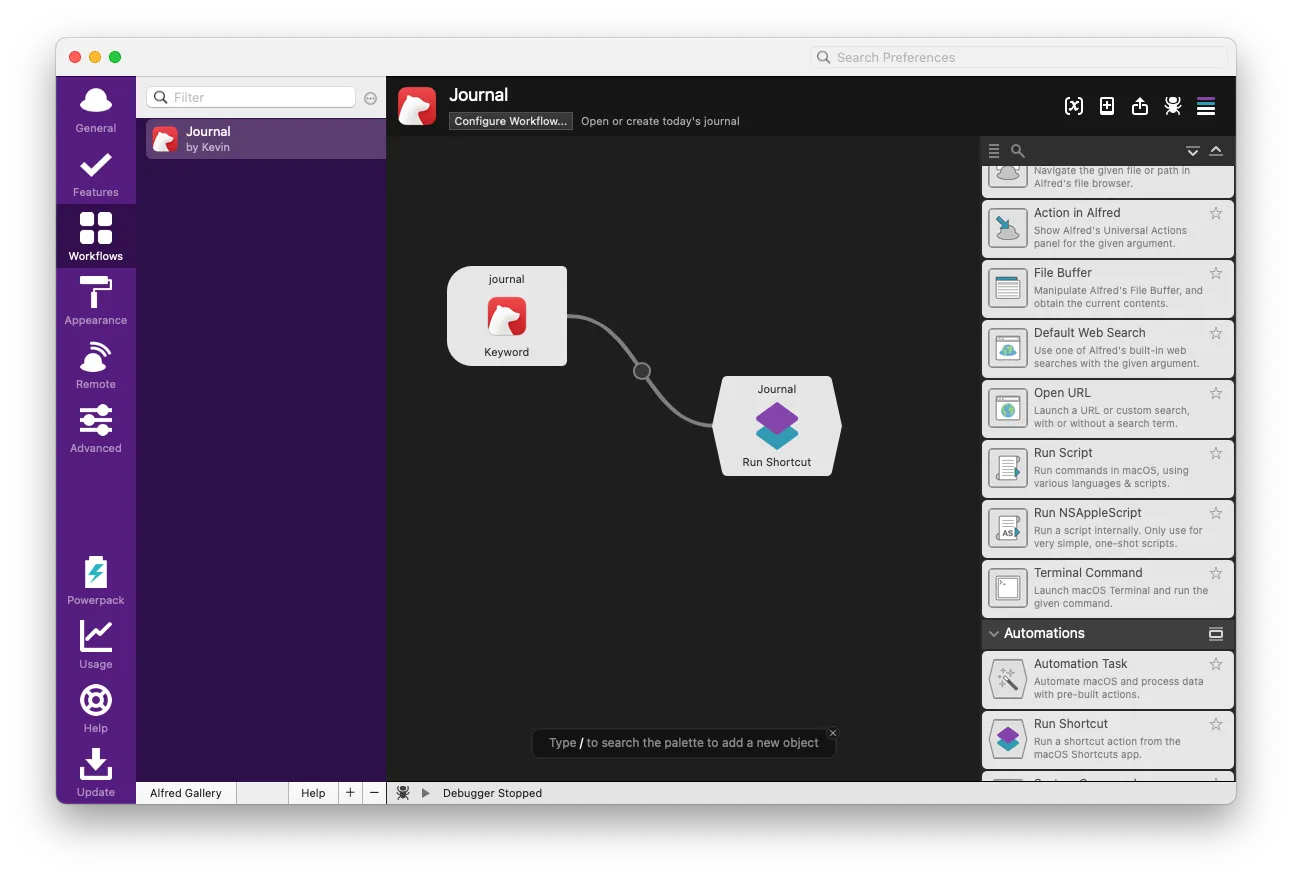Click the palette list view icon
Viewport: 1292px width, 878px height.
click(x=994, y=151)
